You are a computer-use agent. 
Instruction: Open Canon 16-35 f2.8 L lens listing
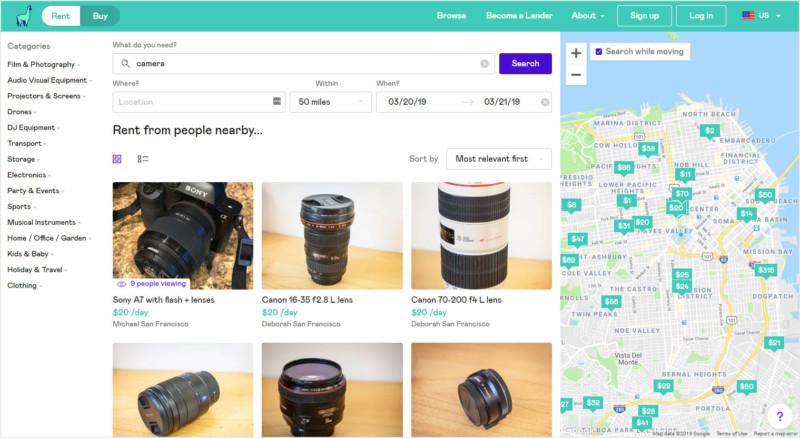(307, 300)
